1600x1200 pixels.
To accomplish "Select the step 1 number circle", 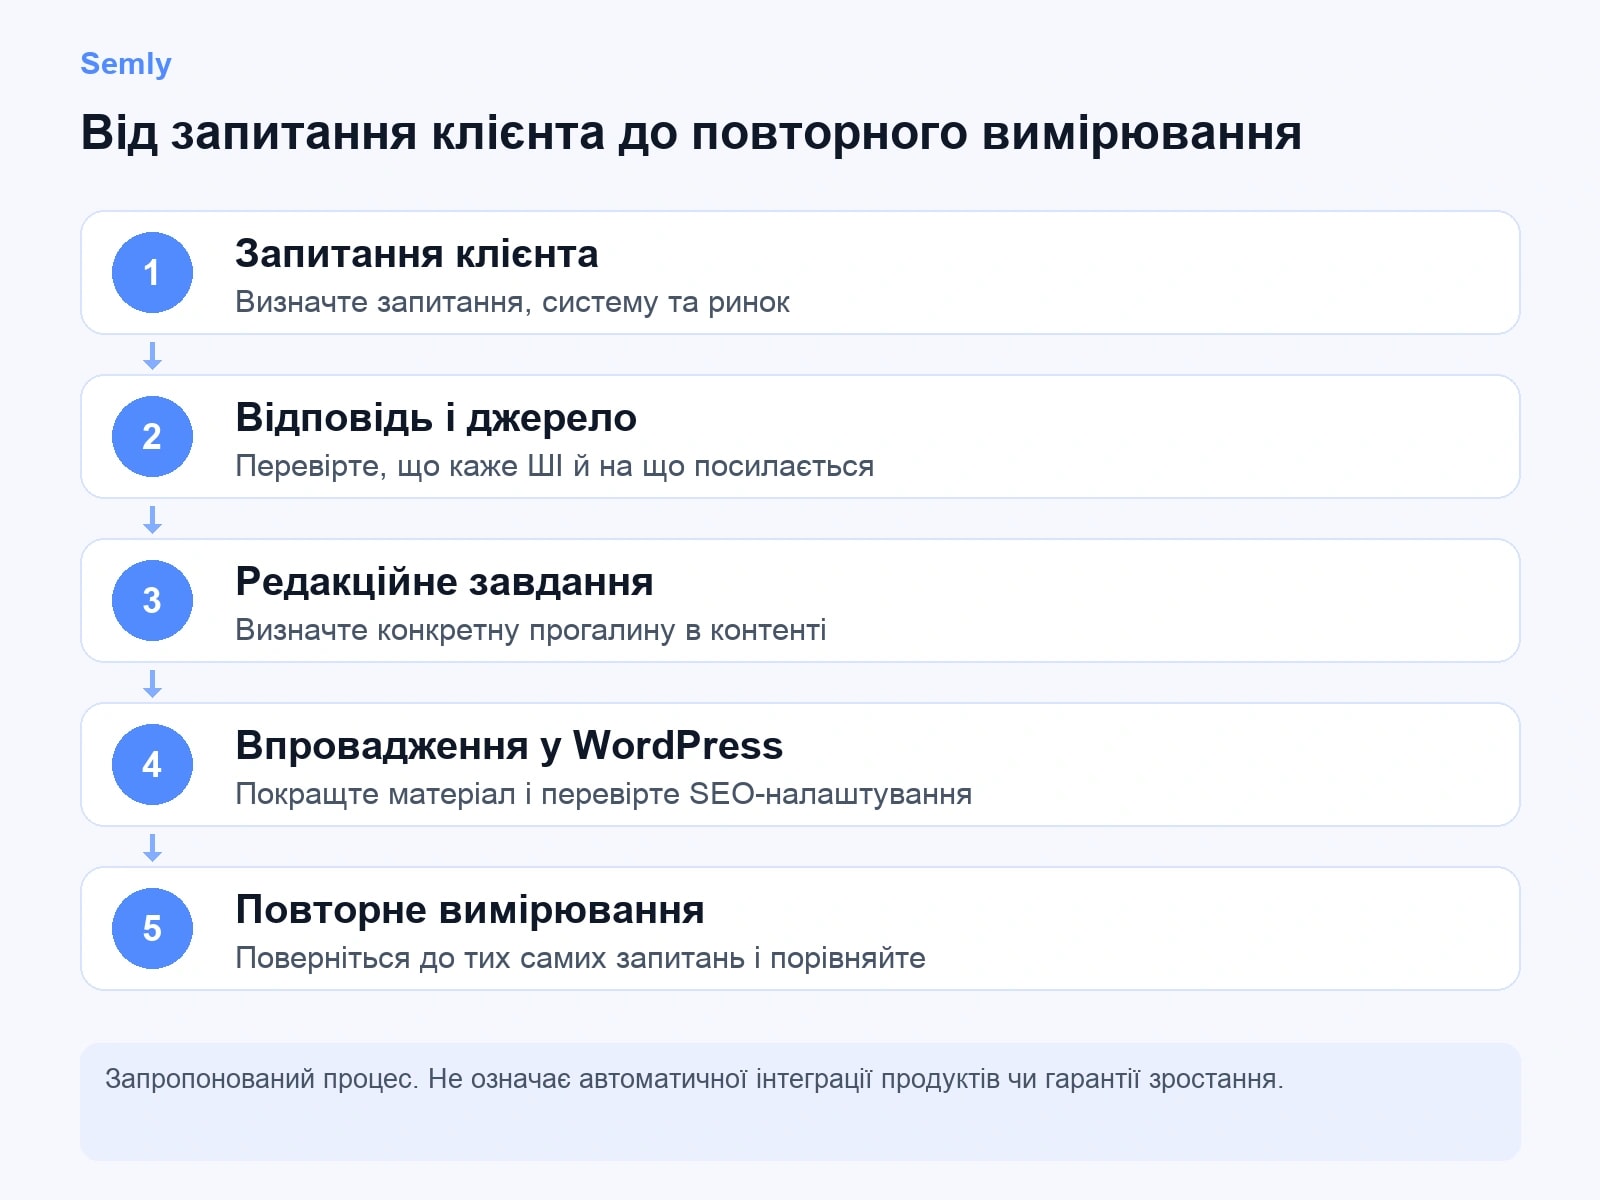I will tap(152, 272).
